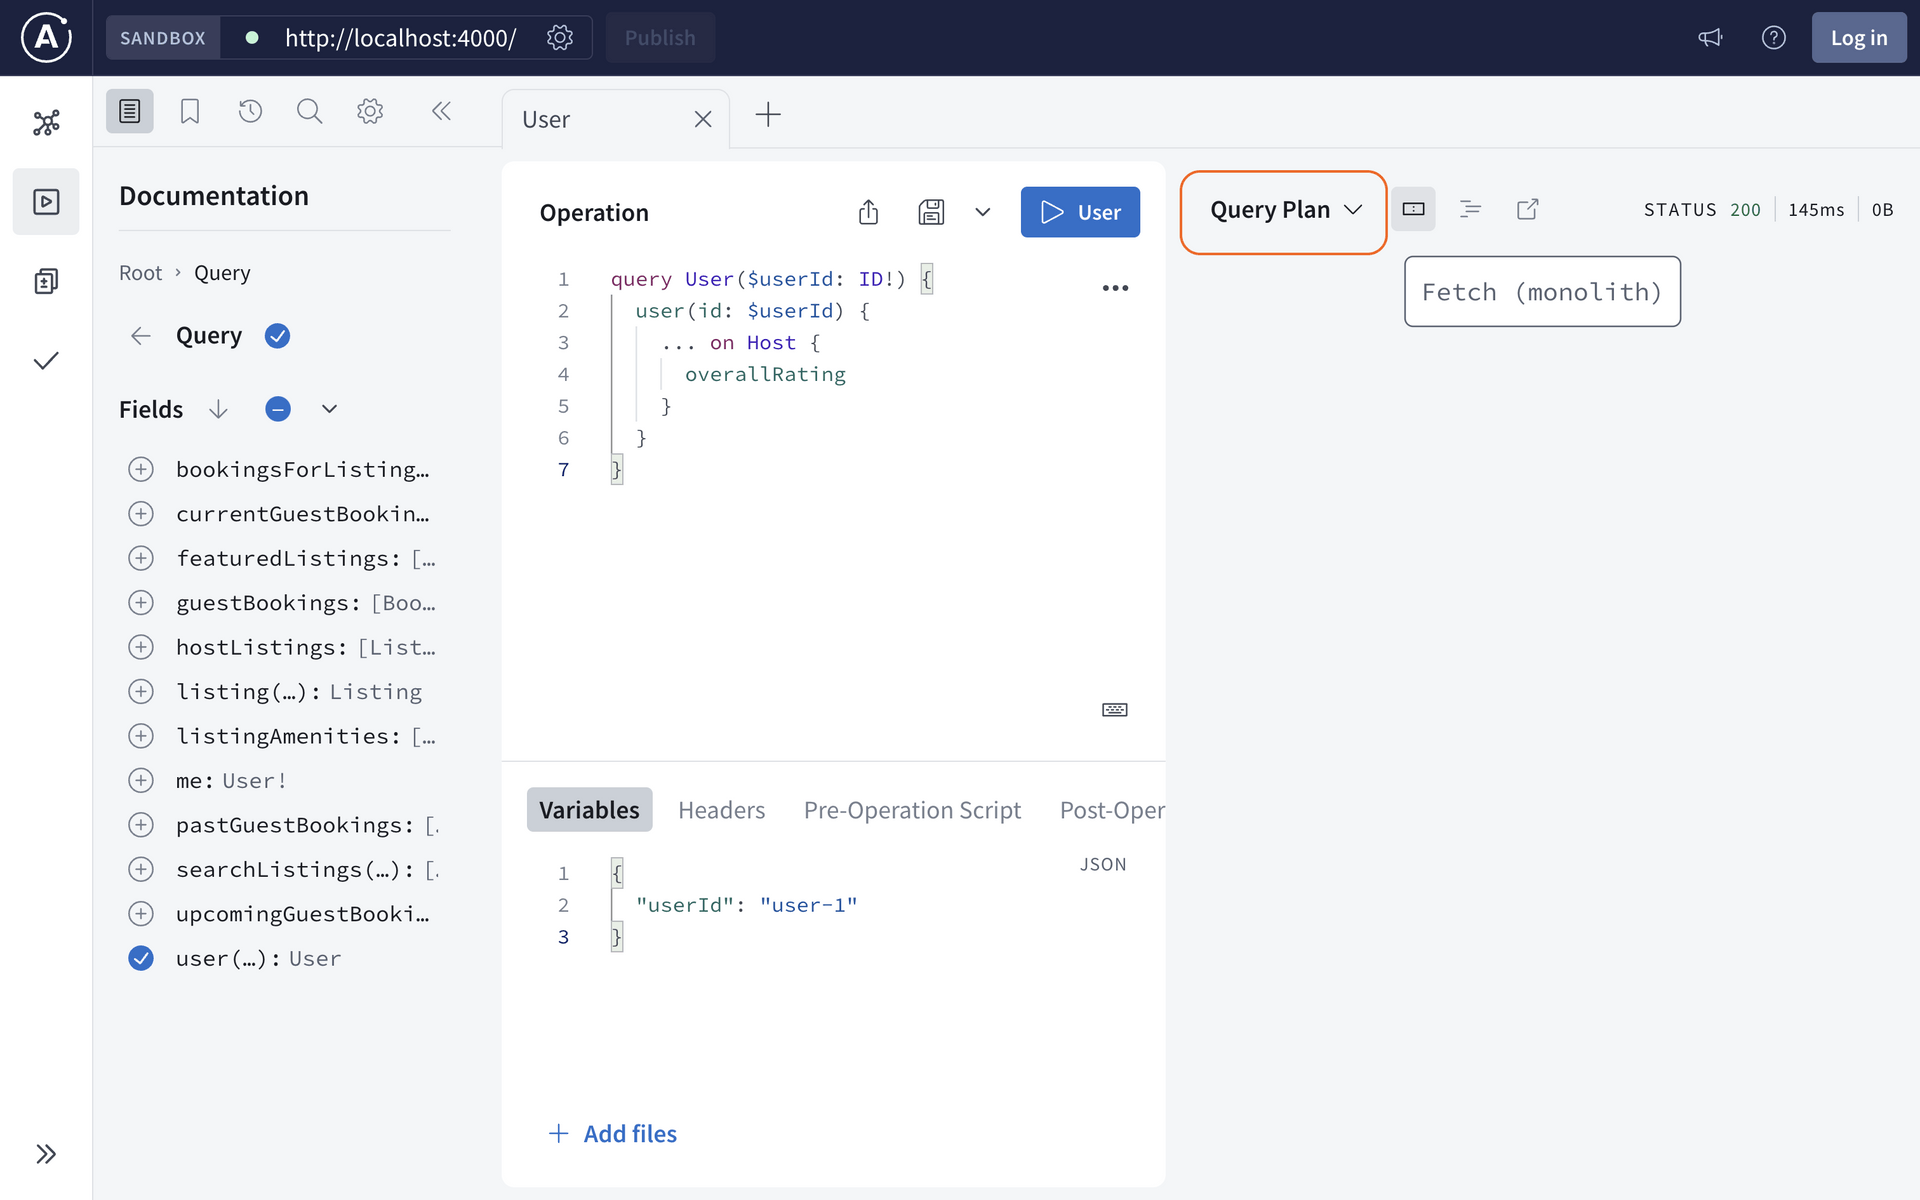
Task: Run the query with the User button
Action: [1080, 211]
